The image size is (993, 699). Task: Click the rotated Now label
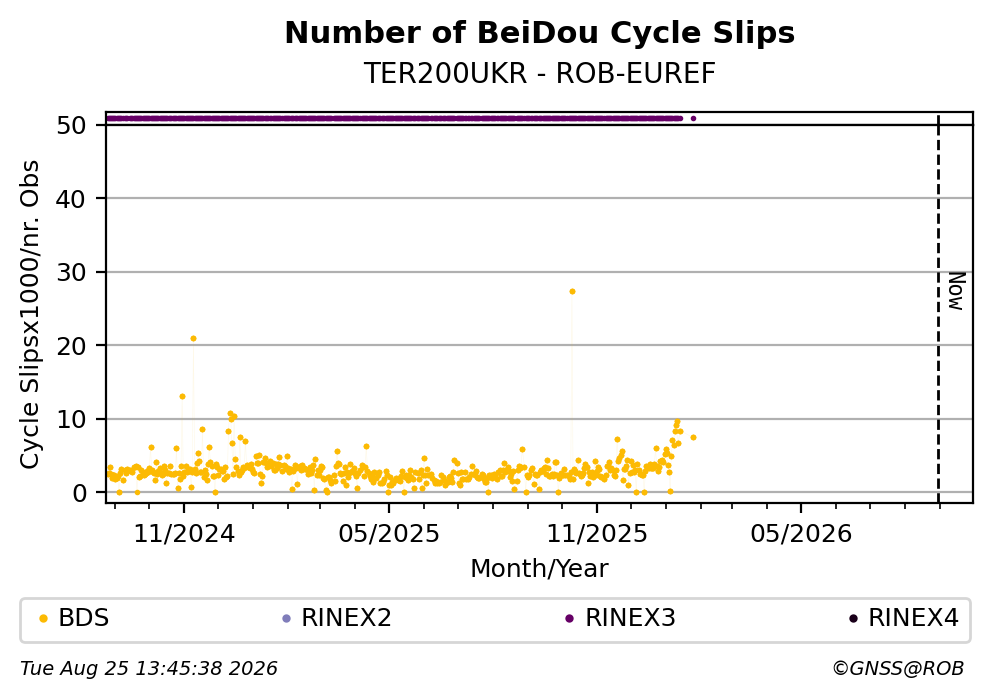coord(956,291)
